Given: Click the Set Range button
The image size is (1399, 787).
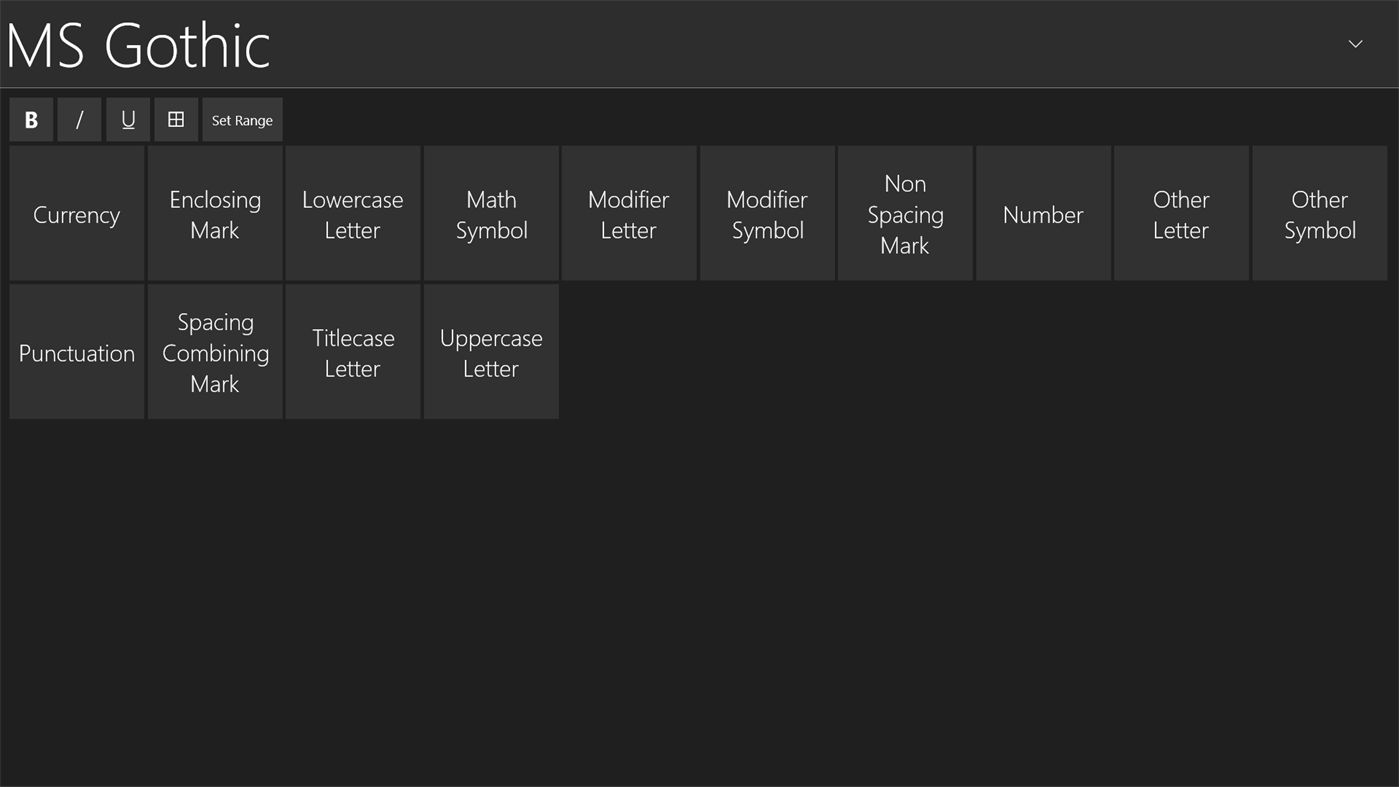Looking at the screenshot, I should click(x=242, y=120).
